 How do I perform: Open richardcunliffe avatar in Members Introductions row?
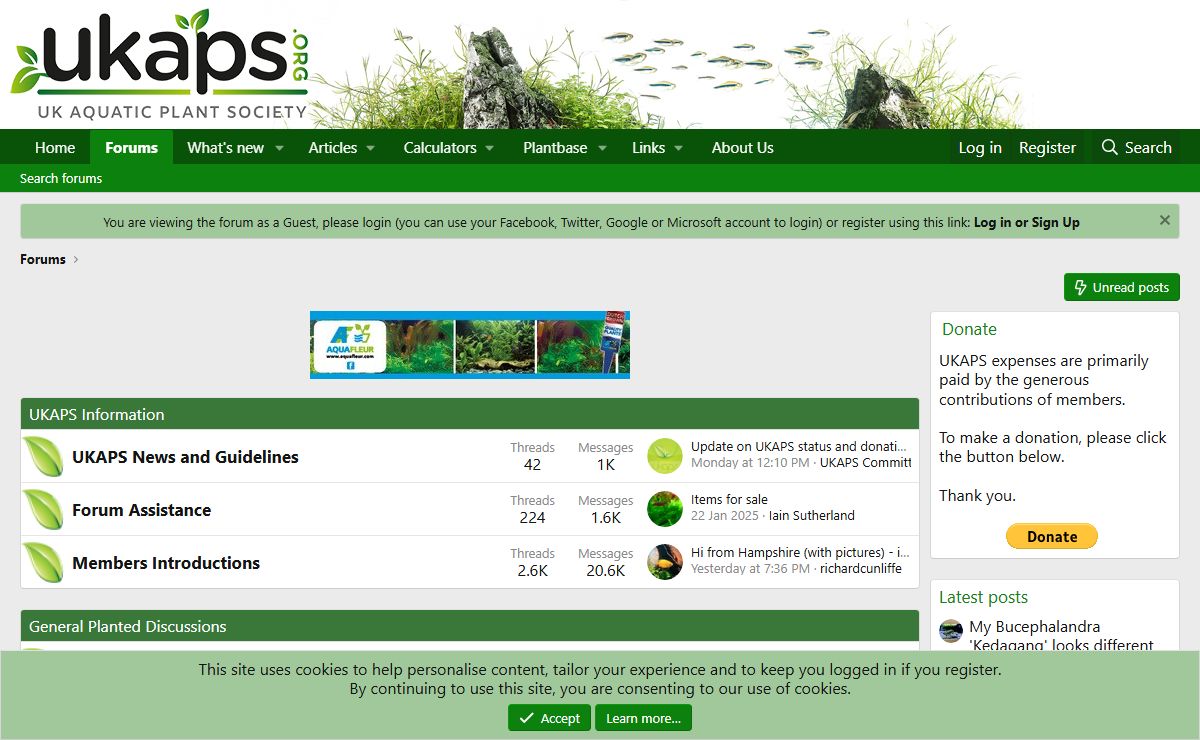[665, 562]
